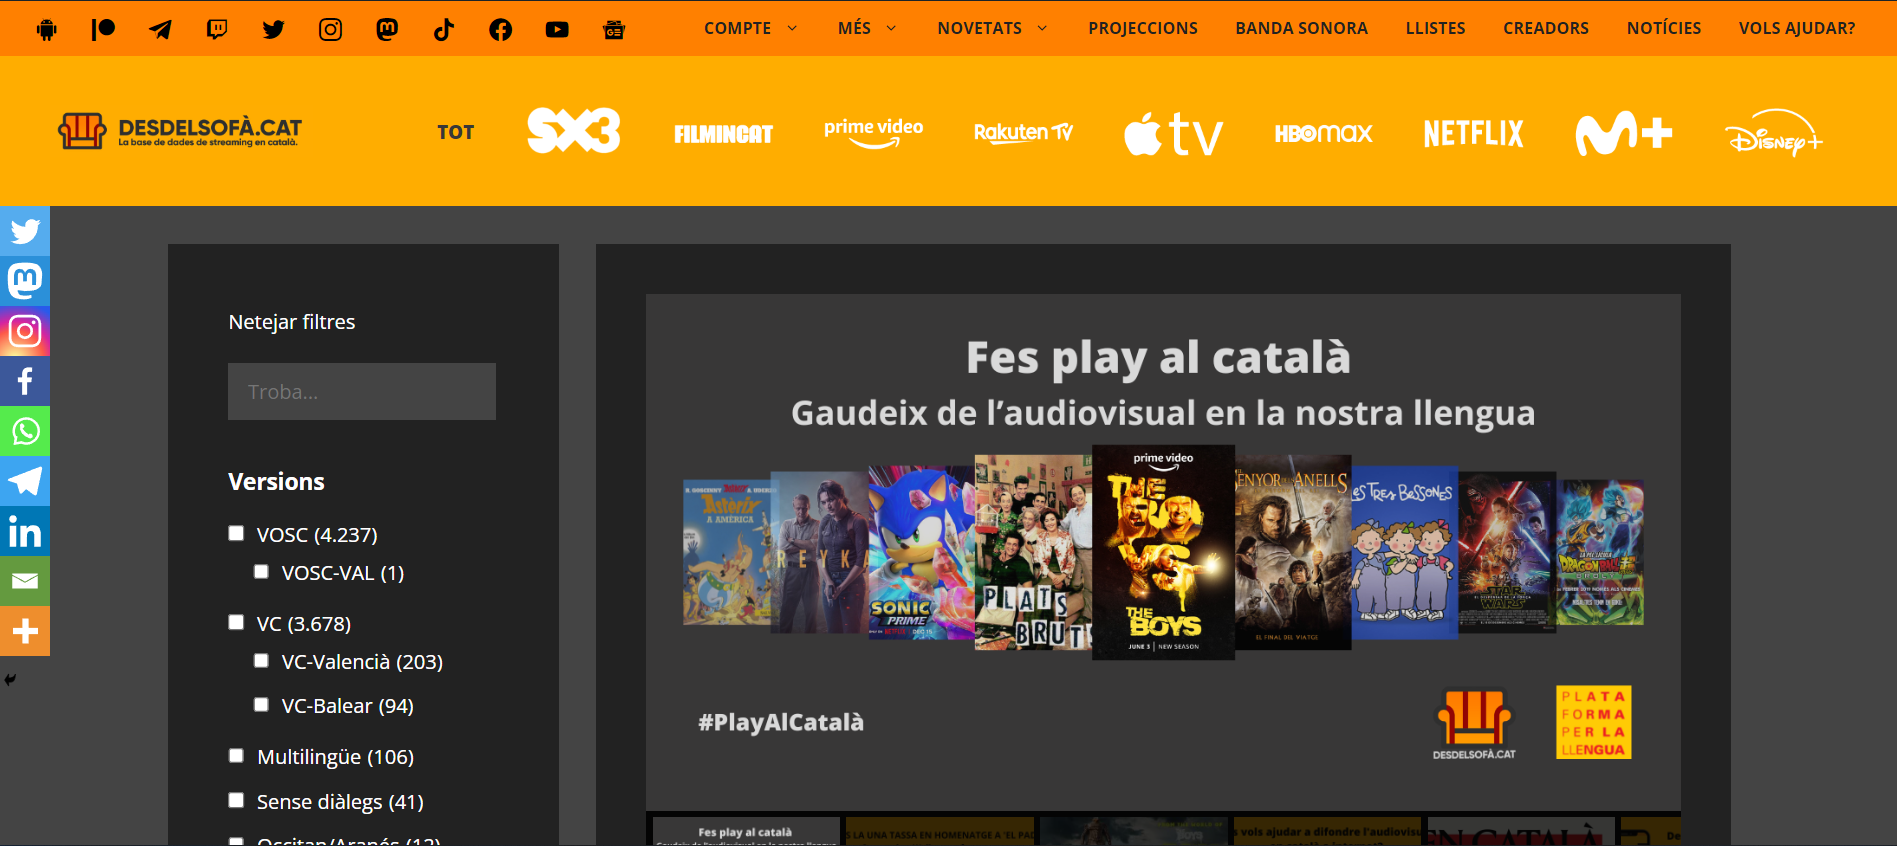1897x846 pixels.
Task: Select the TOT platforms link
Action: pos(456,133)
